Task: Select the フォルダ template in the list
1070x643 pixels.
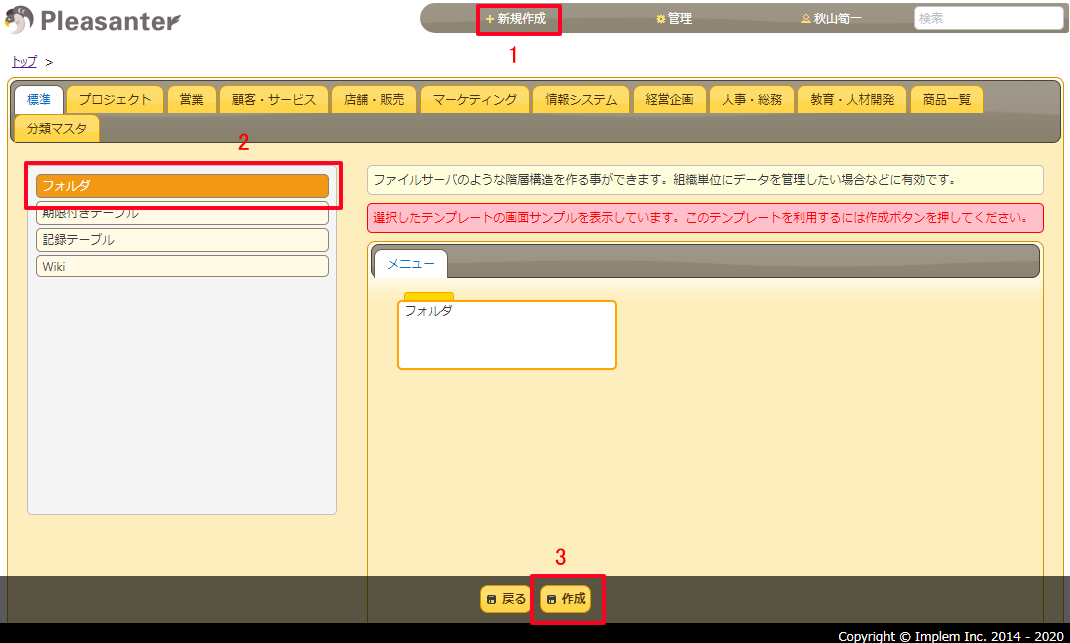Action: point(182,185)
